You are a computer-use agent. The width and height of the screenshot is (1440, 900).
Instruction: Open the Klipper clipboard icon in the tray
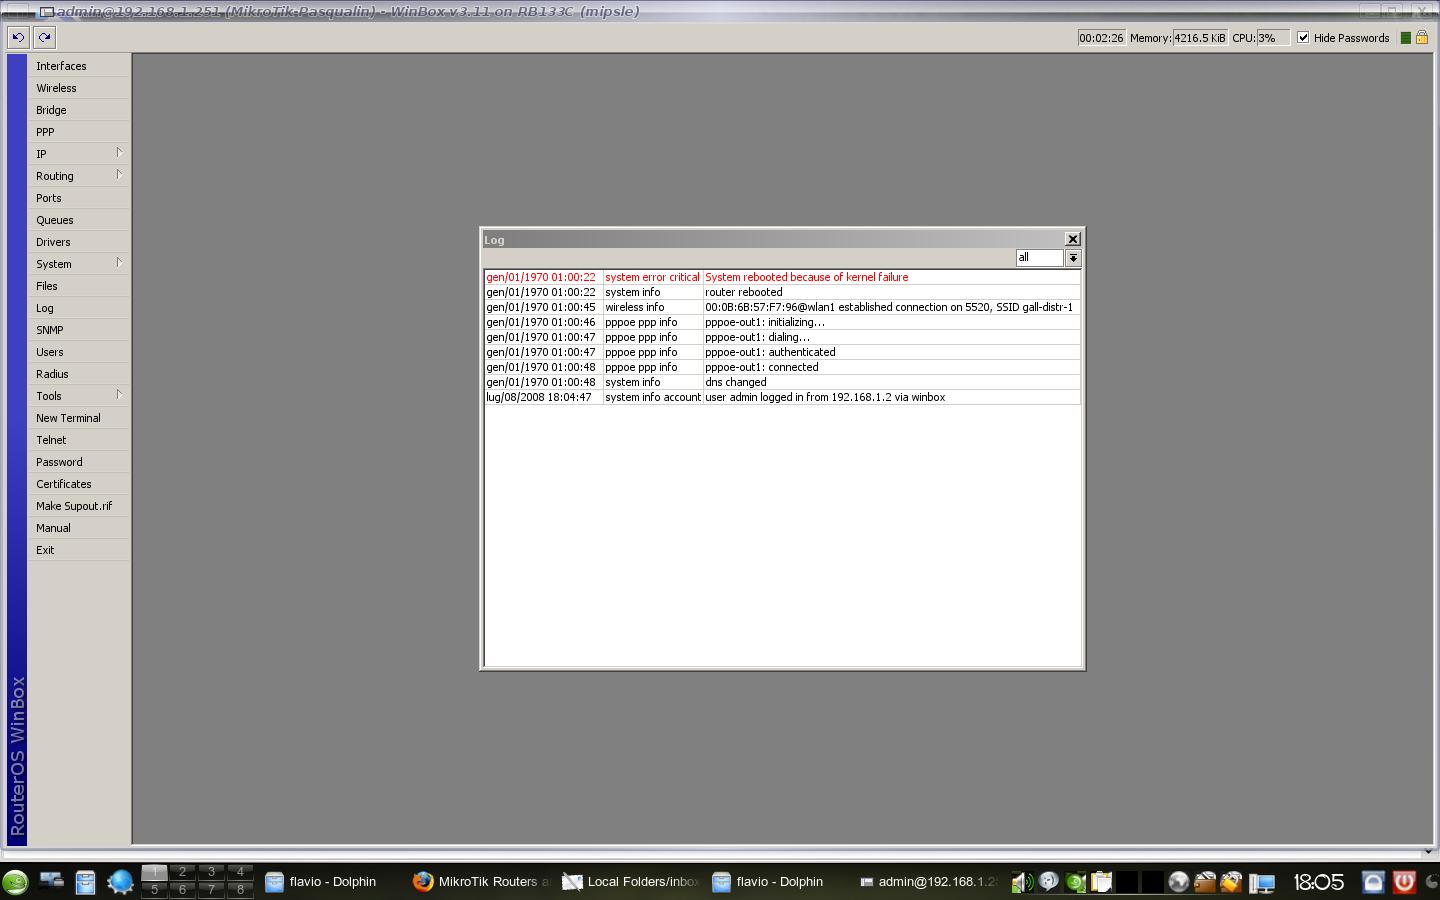(1101, 882)
